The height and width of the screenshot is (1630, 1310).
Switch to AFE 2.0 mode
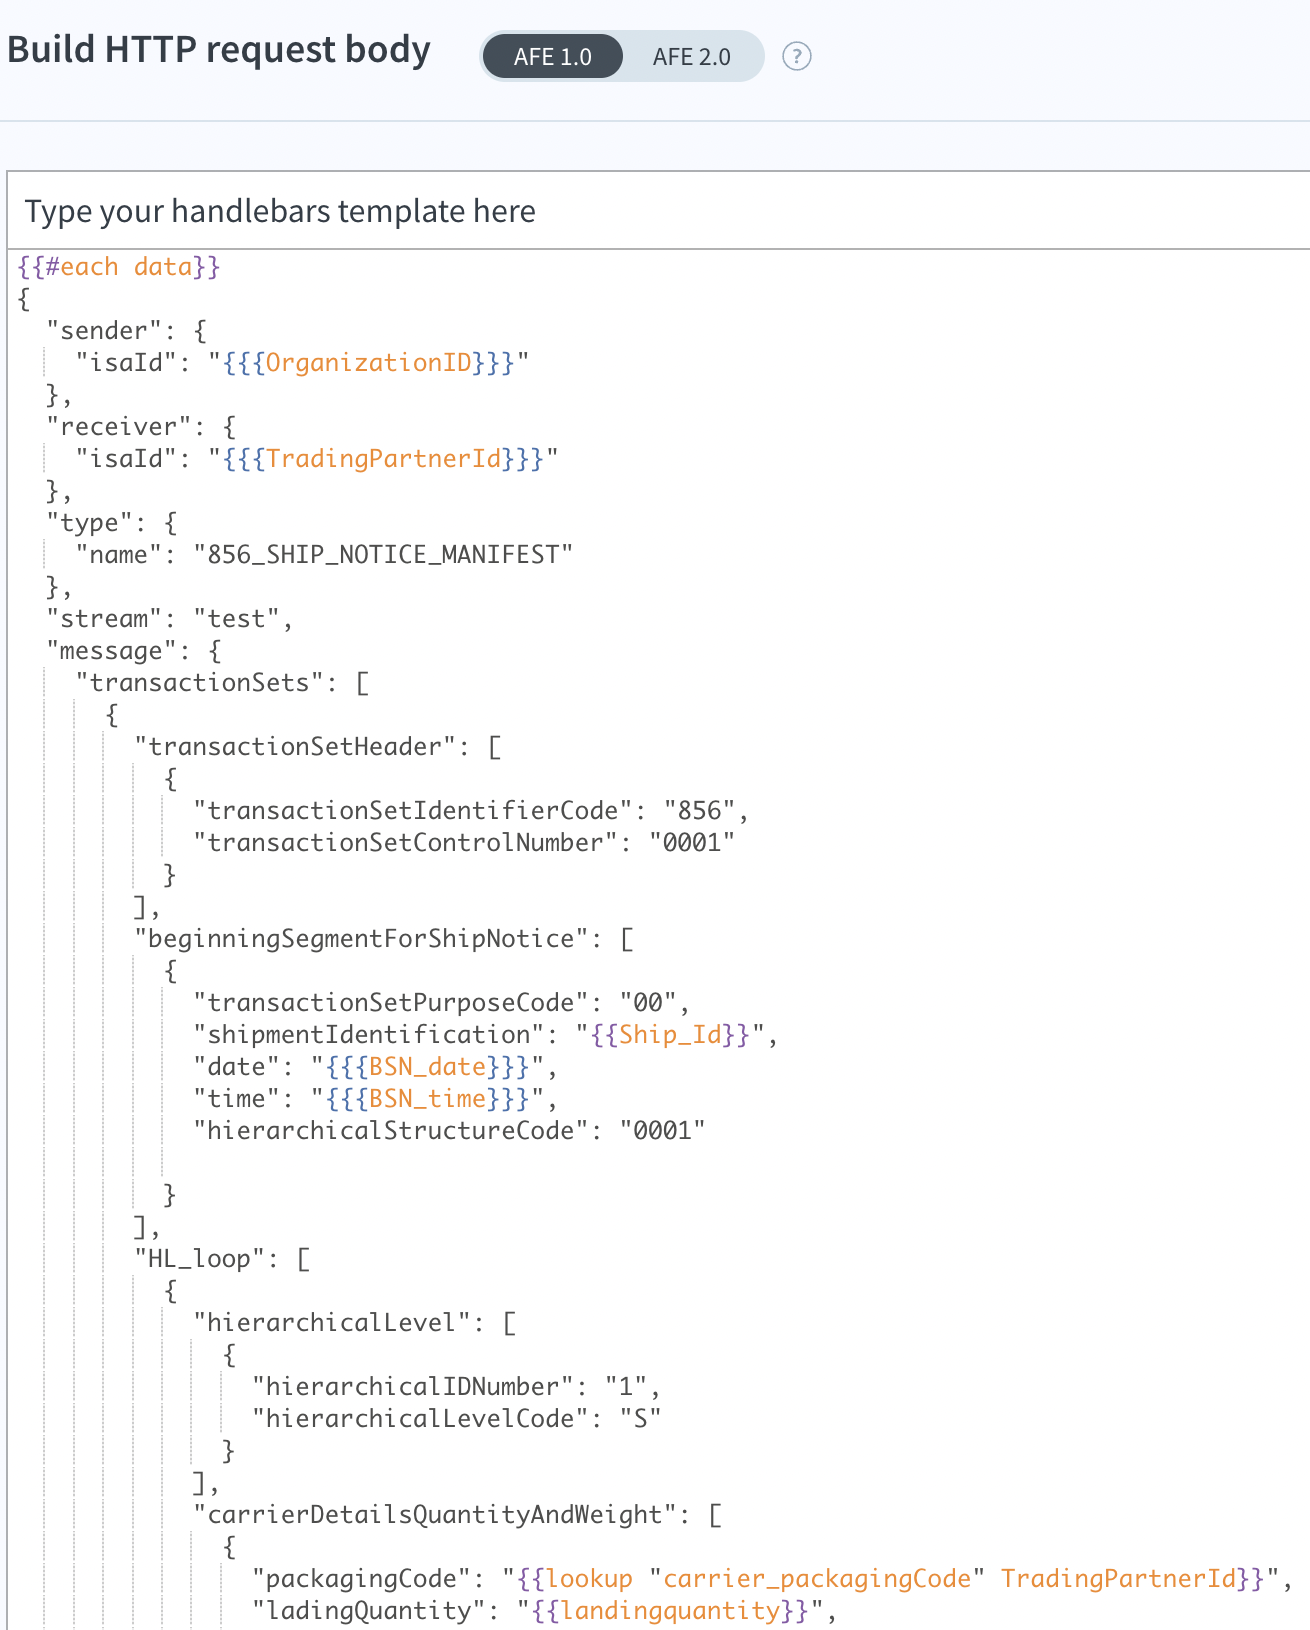tap(692, 56)
